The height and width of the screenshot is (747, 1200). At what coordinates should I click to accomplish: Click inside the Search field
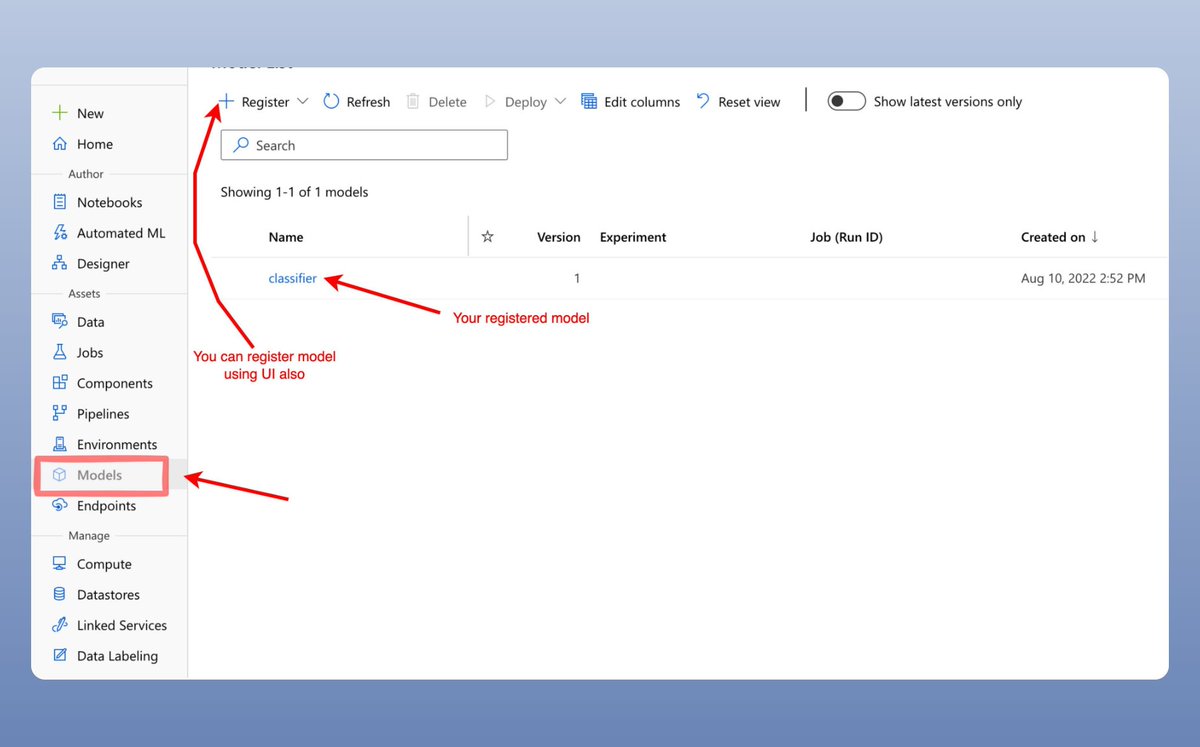coord(363,144)
